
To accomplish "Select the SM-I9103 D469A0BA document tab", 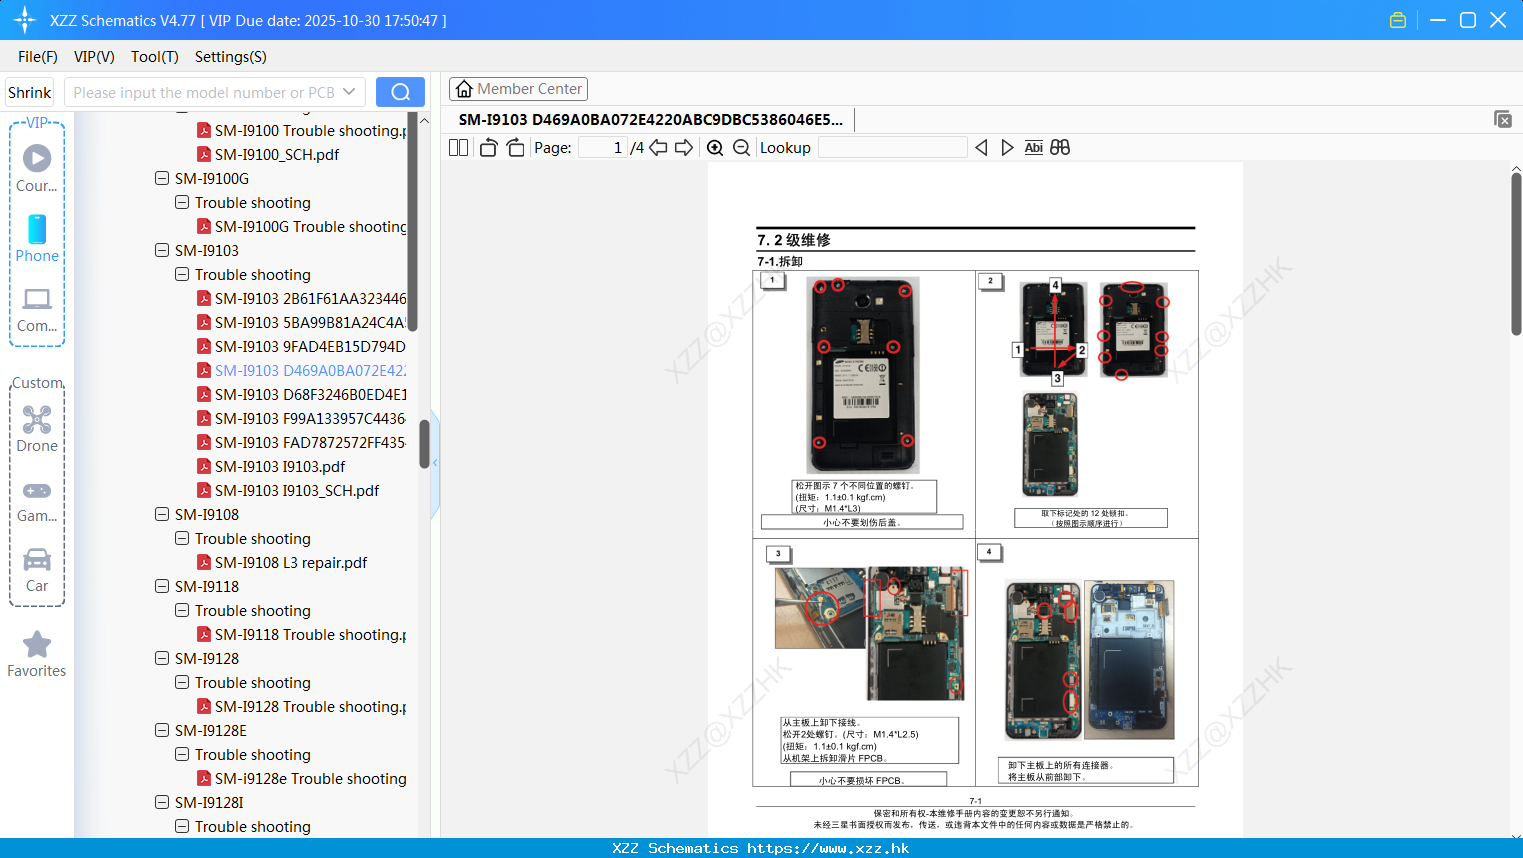I will point(651,119).
